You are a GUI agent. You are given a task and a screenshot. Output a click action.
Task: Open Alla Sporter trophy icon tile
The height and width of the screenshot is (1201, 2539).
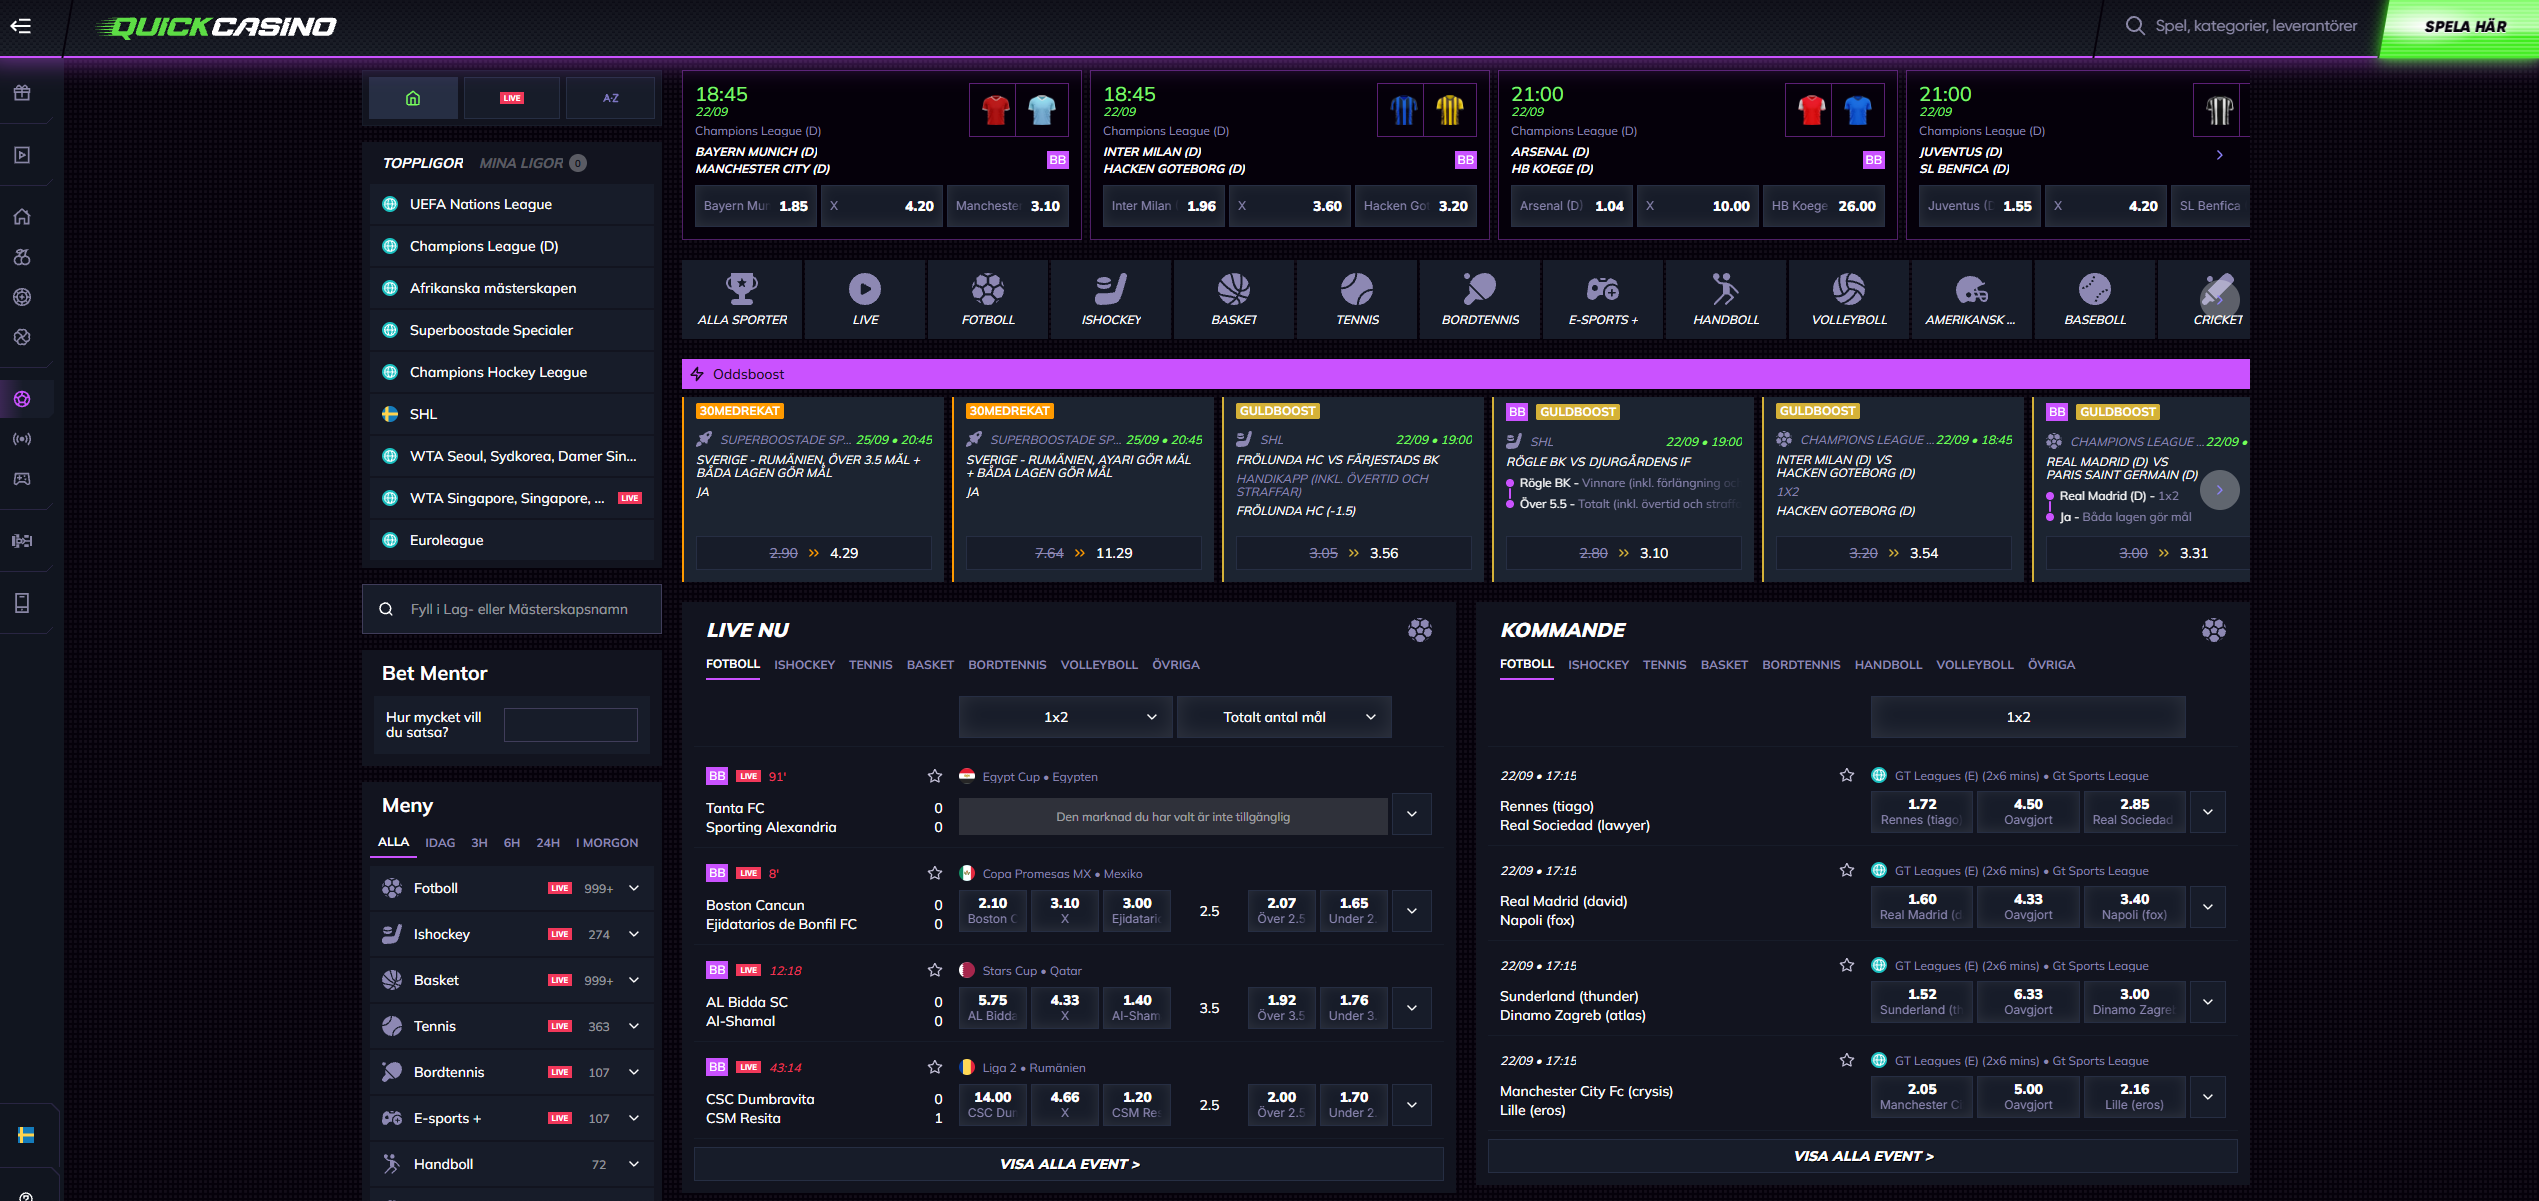742,298
